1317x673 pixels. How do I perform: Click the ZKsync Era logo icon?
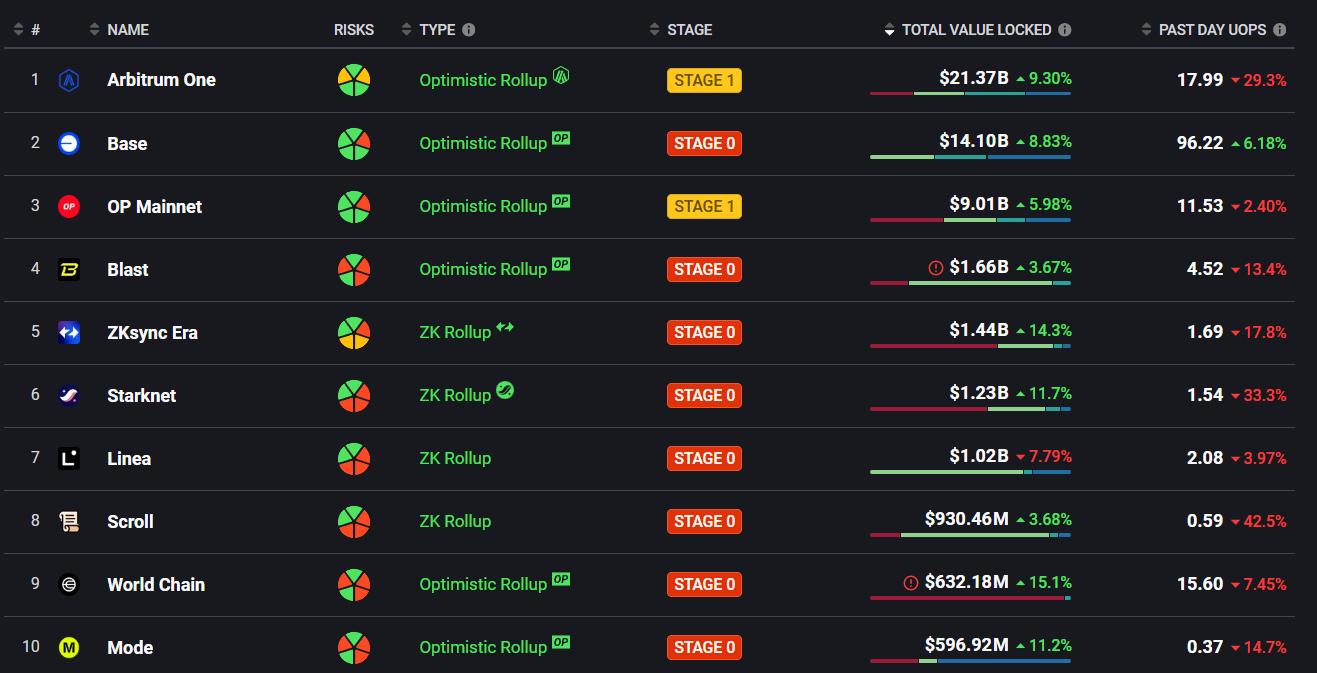pos(69,332)
